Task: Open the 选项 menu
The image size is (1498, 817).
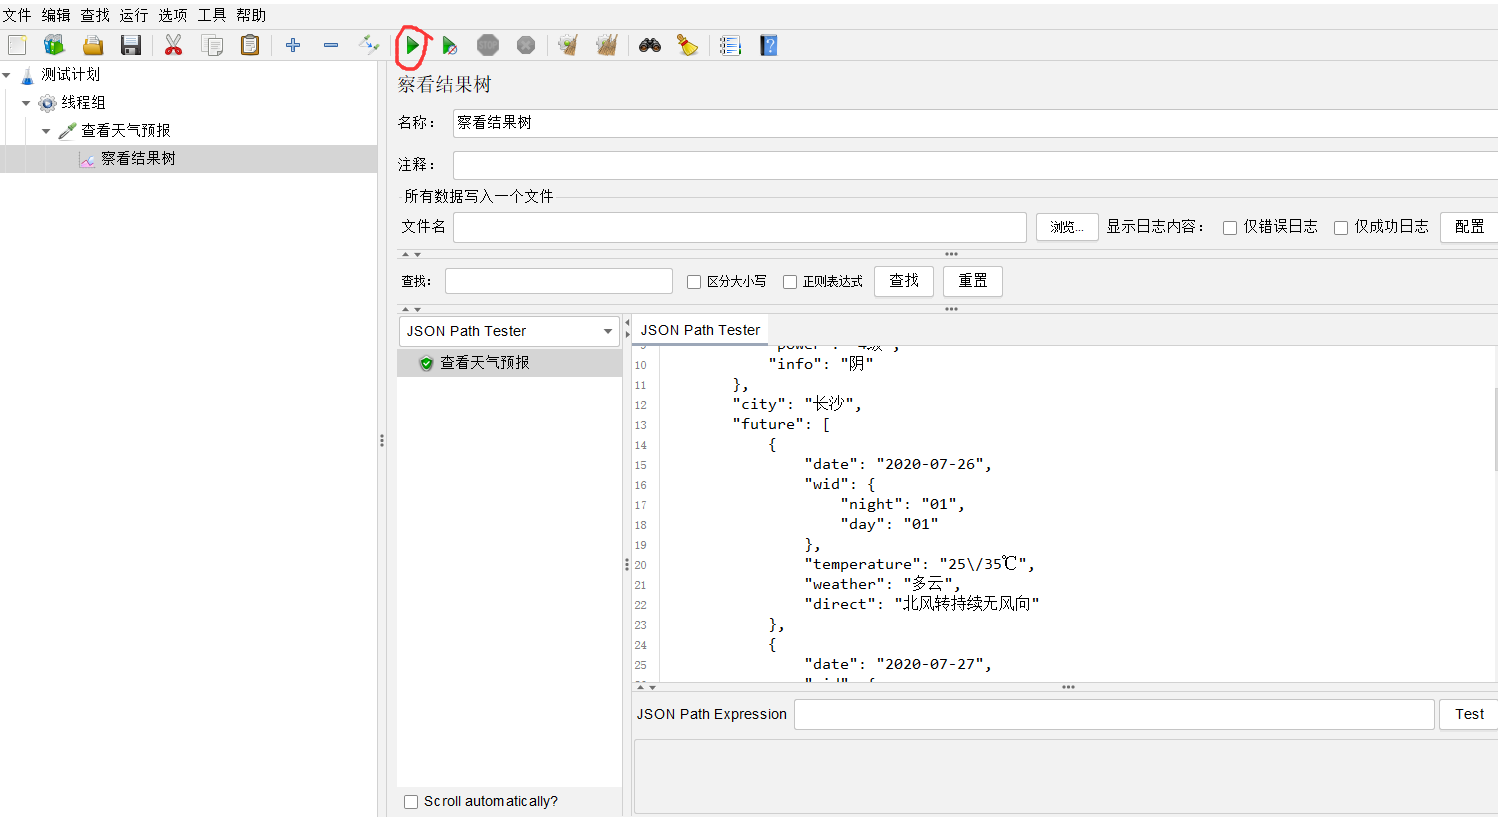Action: tap(172, 15)
